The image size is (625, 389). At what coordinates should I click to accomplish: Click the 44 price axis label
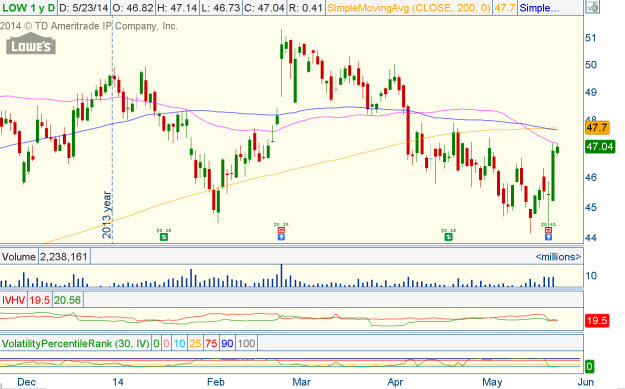[591, 238]
